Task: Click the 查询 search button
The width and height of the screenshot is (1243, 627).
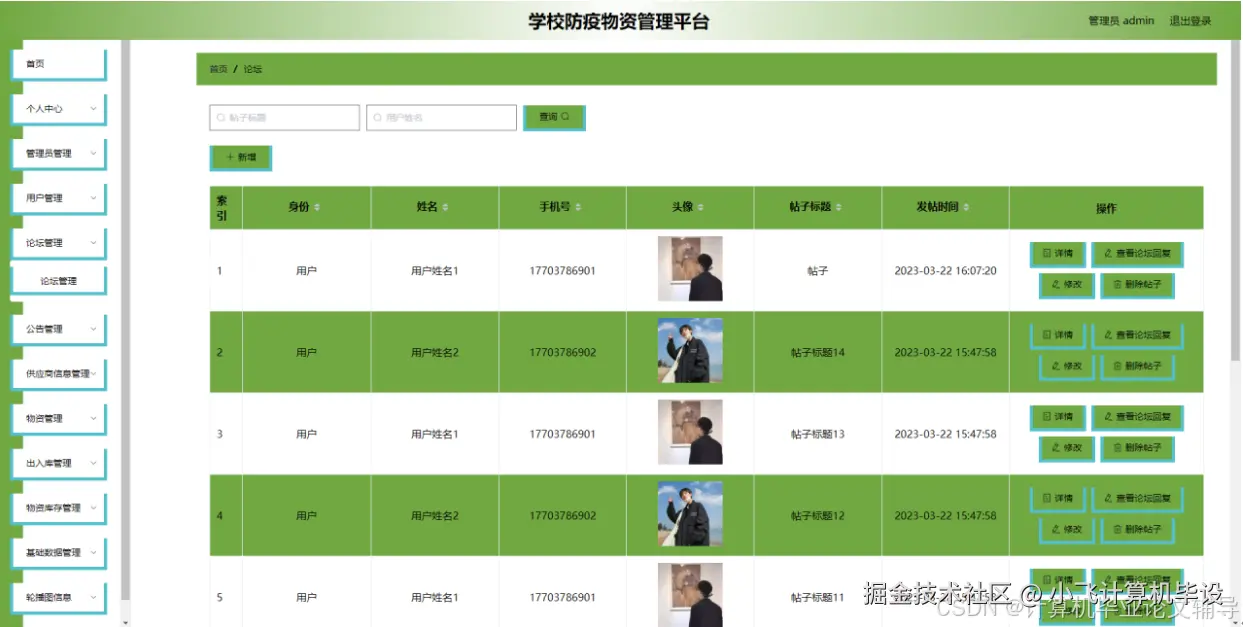Action: (554, 117)
